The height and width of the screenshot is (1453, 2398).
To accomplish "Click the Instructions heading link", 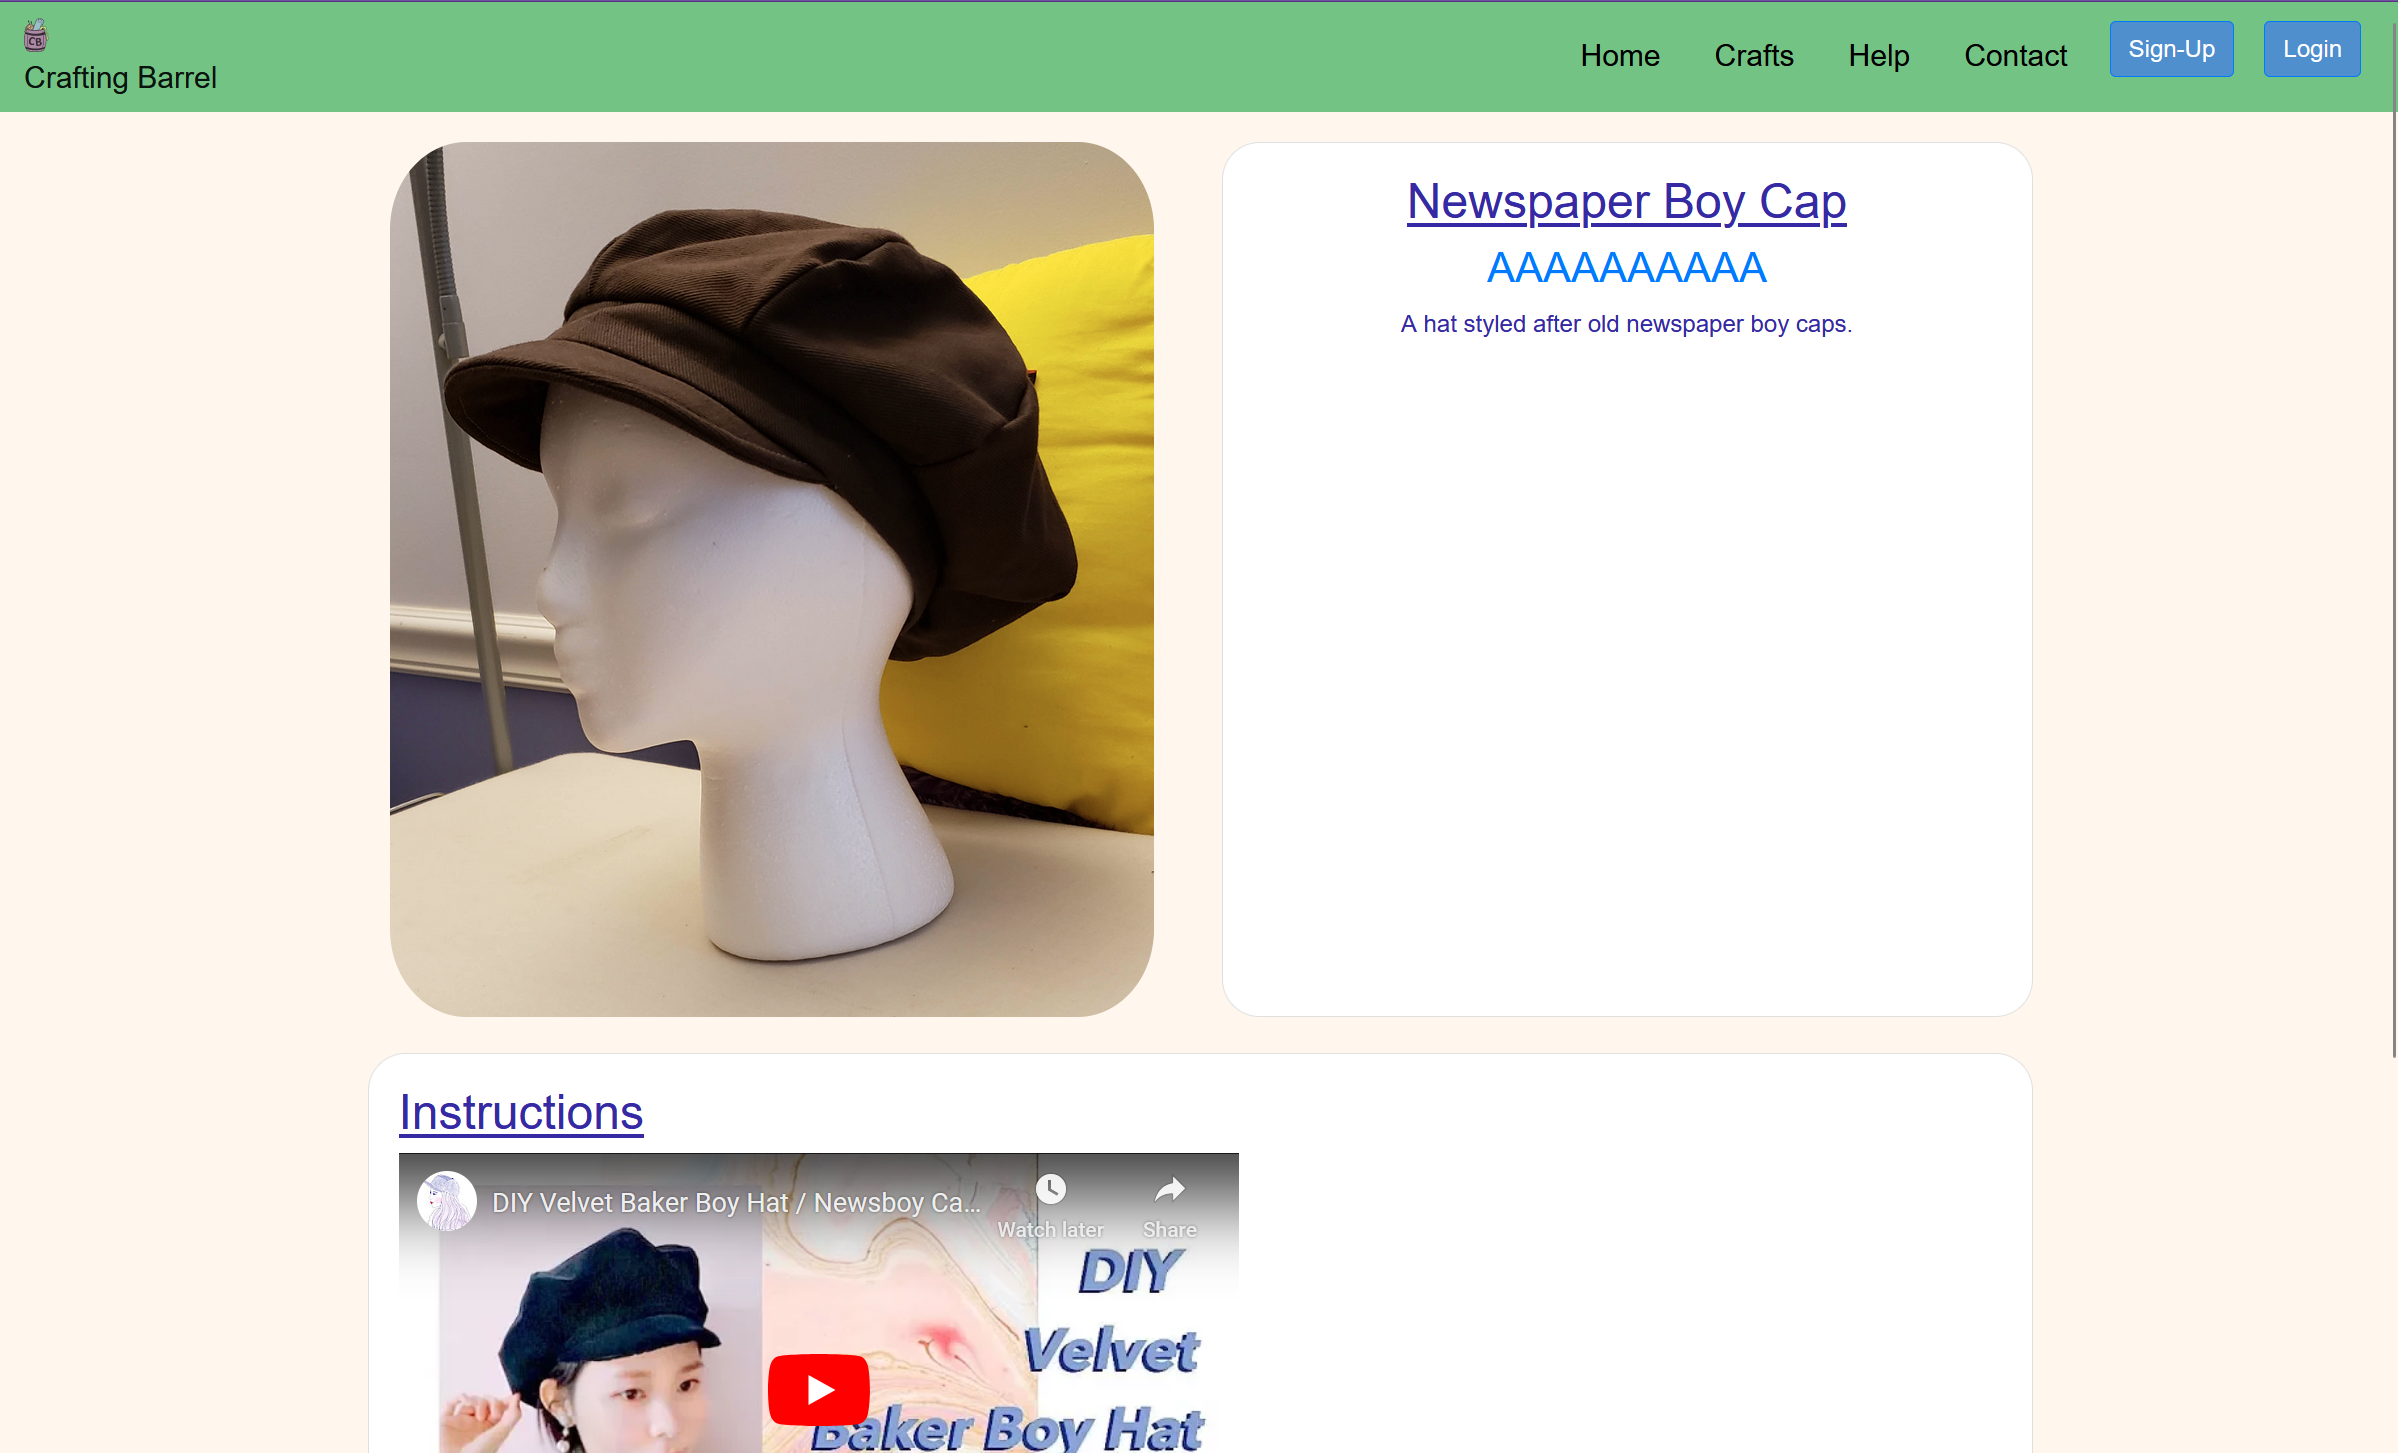I will (x=521, y=1112).
